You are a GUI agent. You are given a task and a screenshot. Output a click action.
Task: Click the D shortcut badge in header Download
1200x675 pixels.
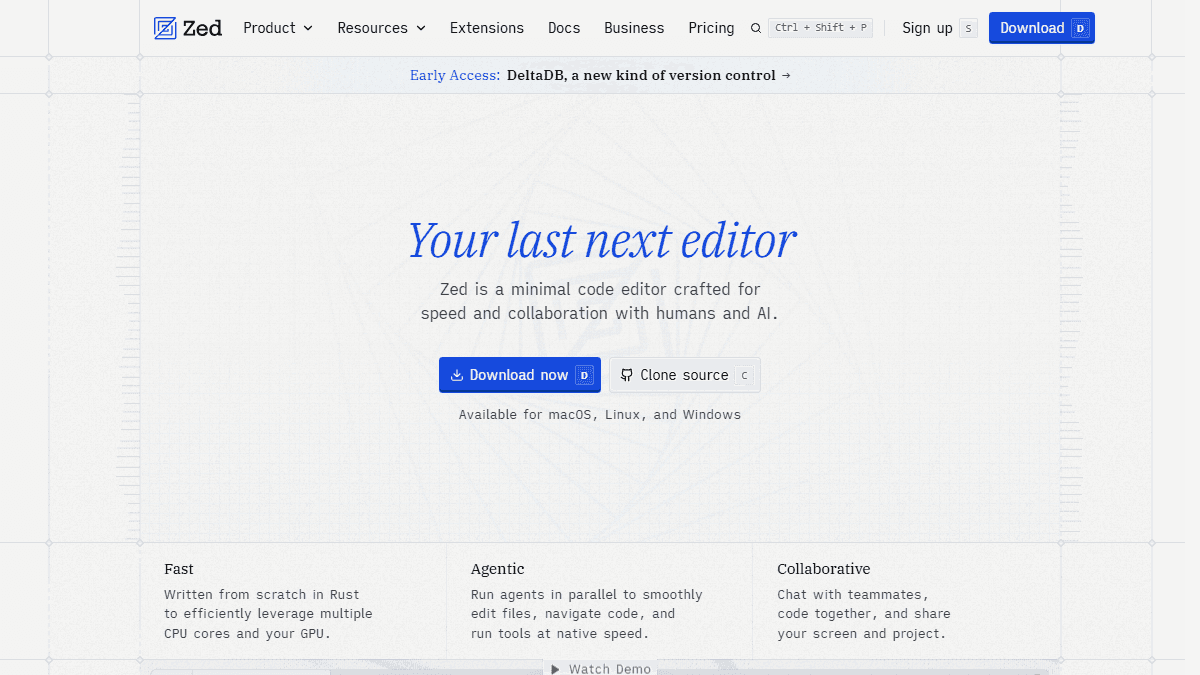pos(1079,28)
